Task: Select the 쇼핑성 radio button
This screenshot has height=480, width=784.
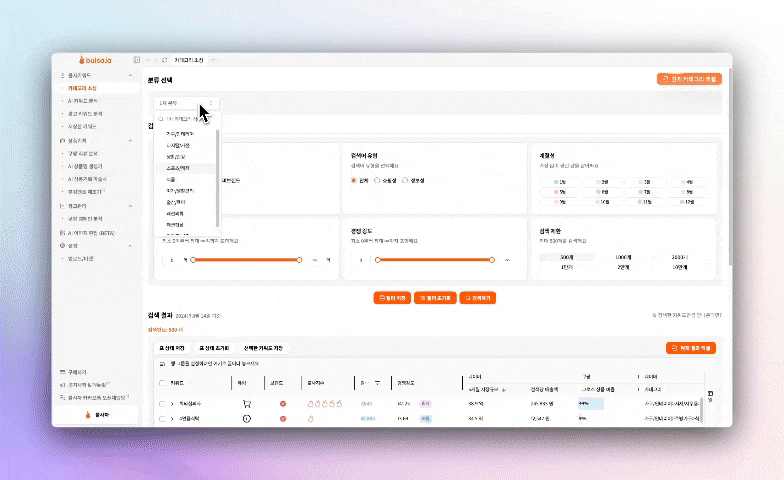Action: click(x=377, y=180)
